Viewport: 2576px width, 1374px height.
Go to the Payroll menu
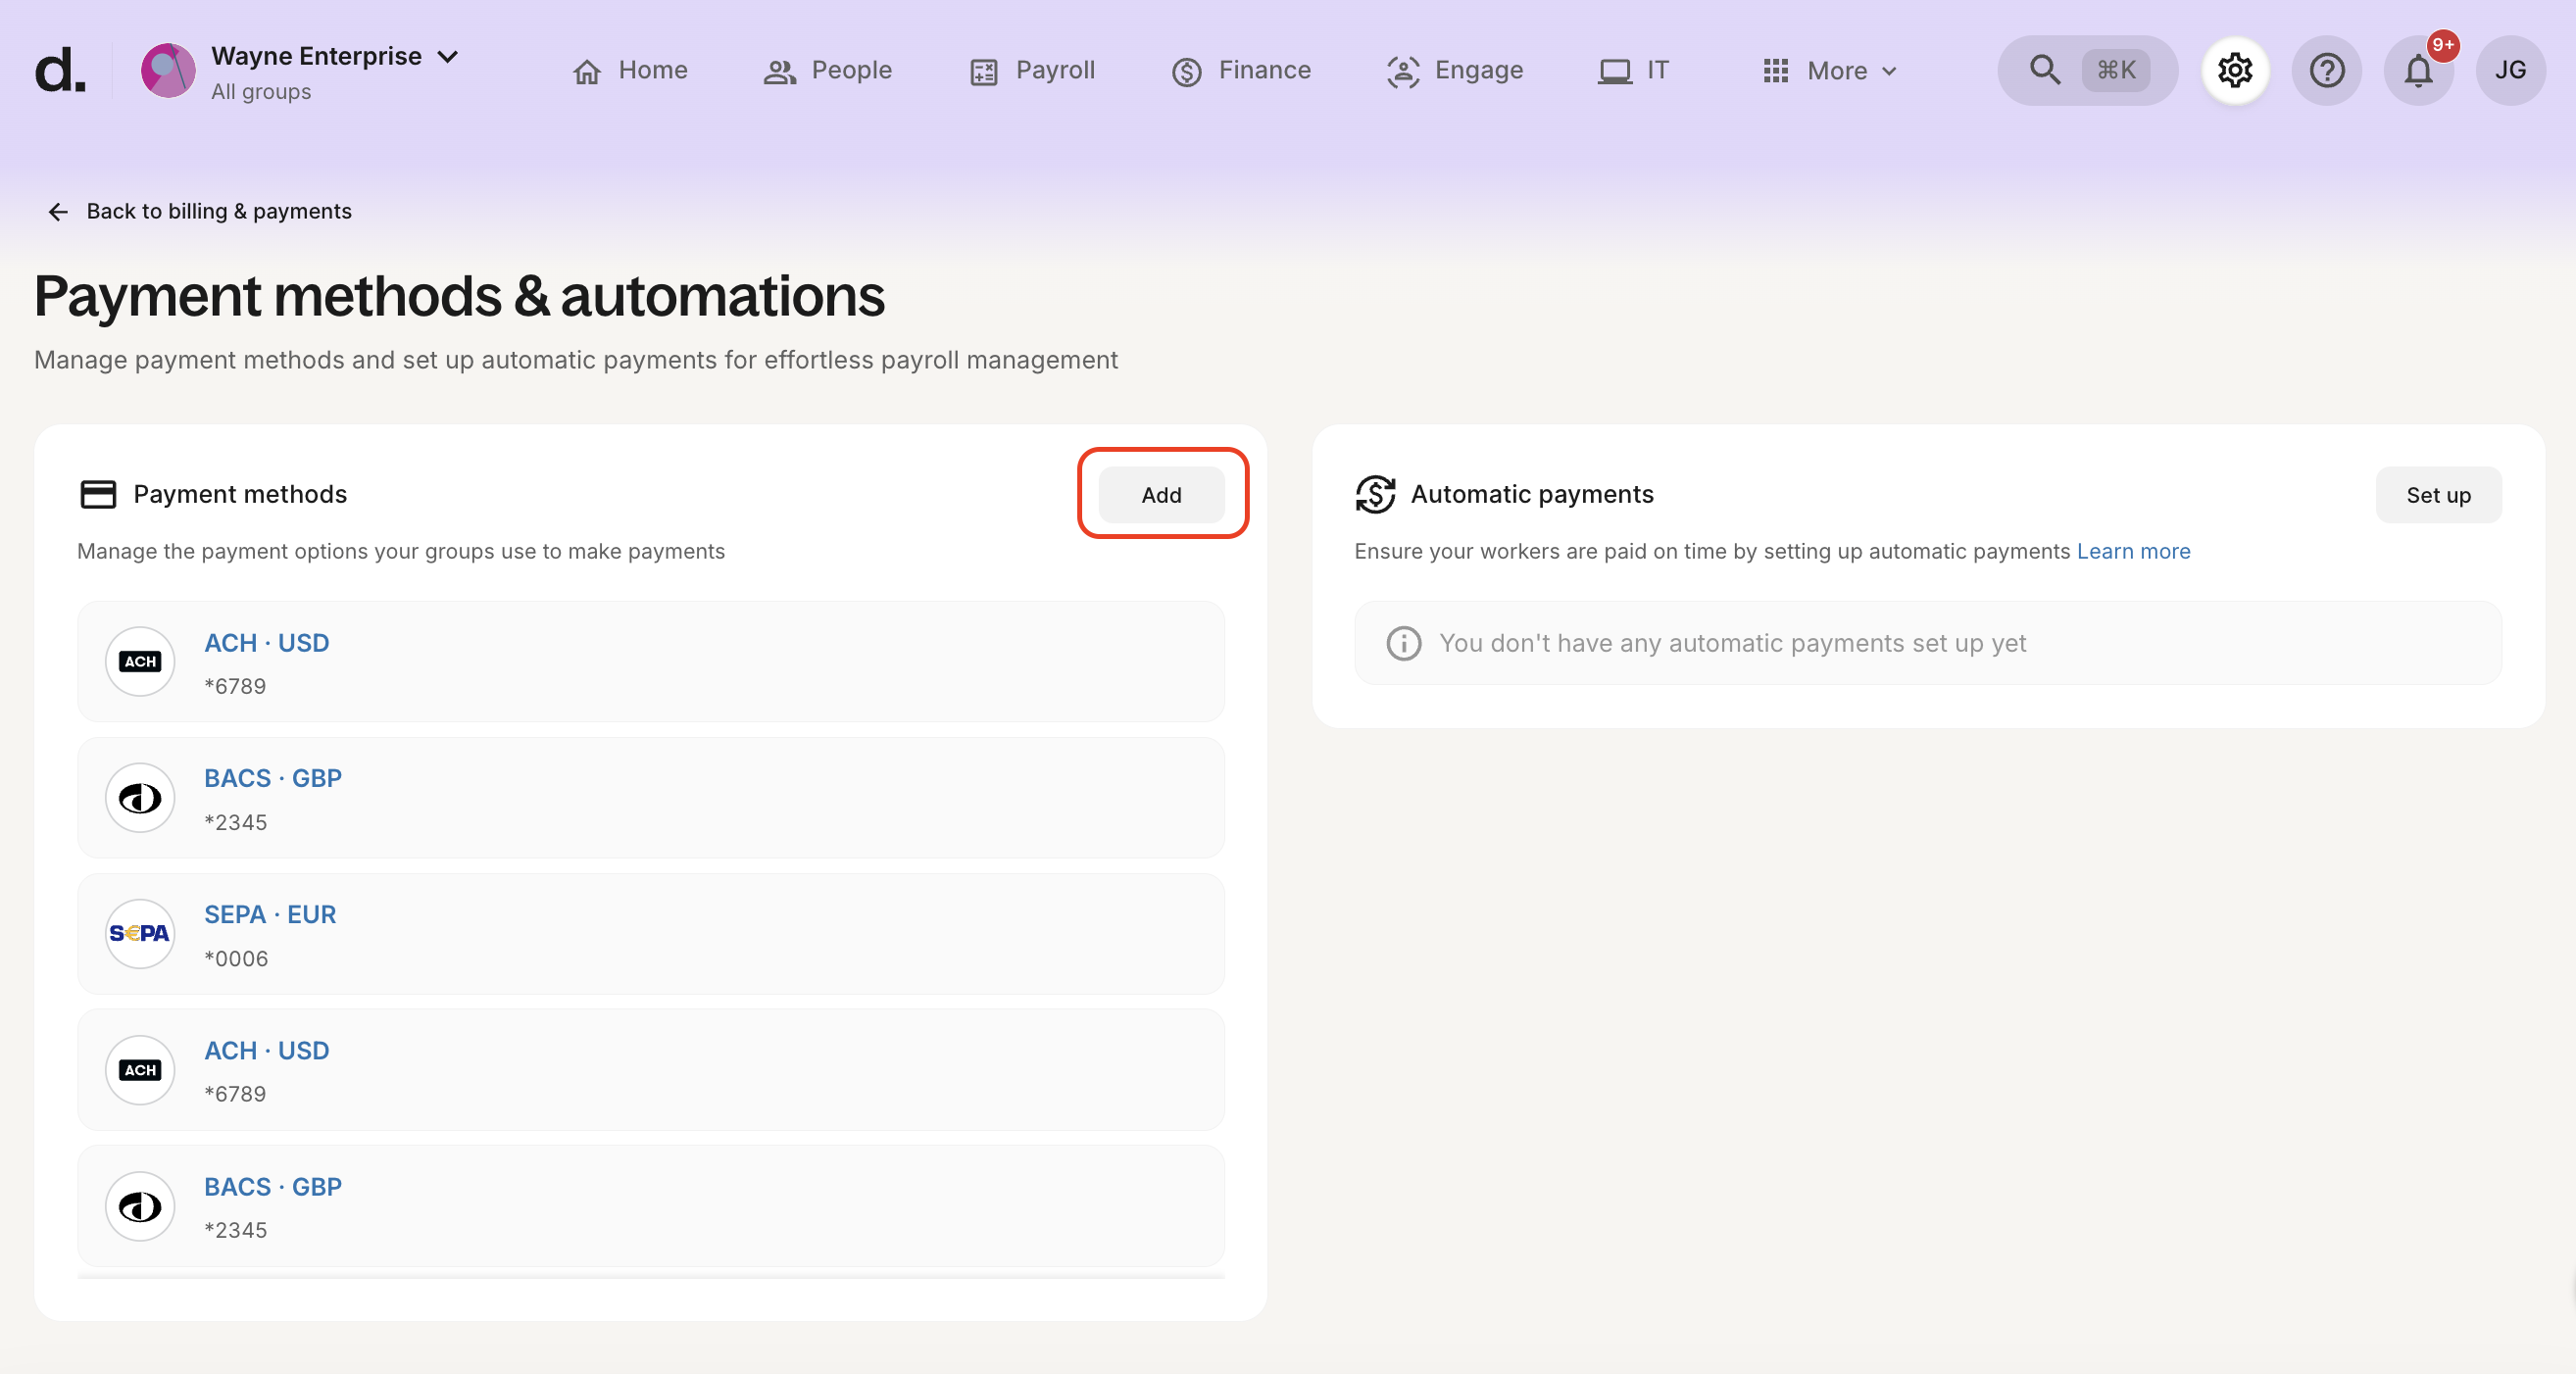[x=1033, y=71]
